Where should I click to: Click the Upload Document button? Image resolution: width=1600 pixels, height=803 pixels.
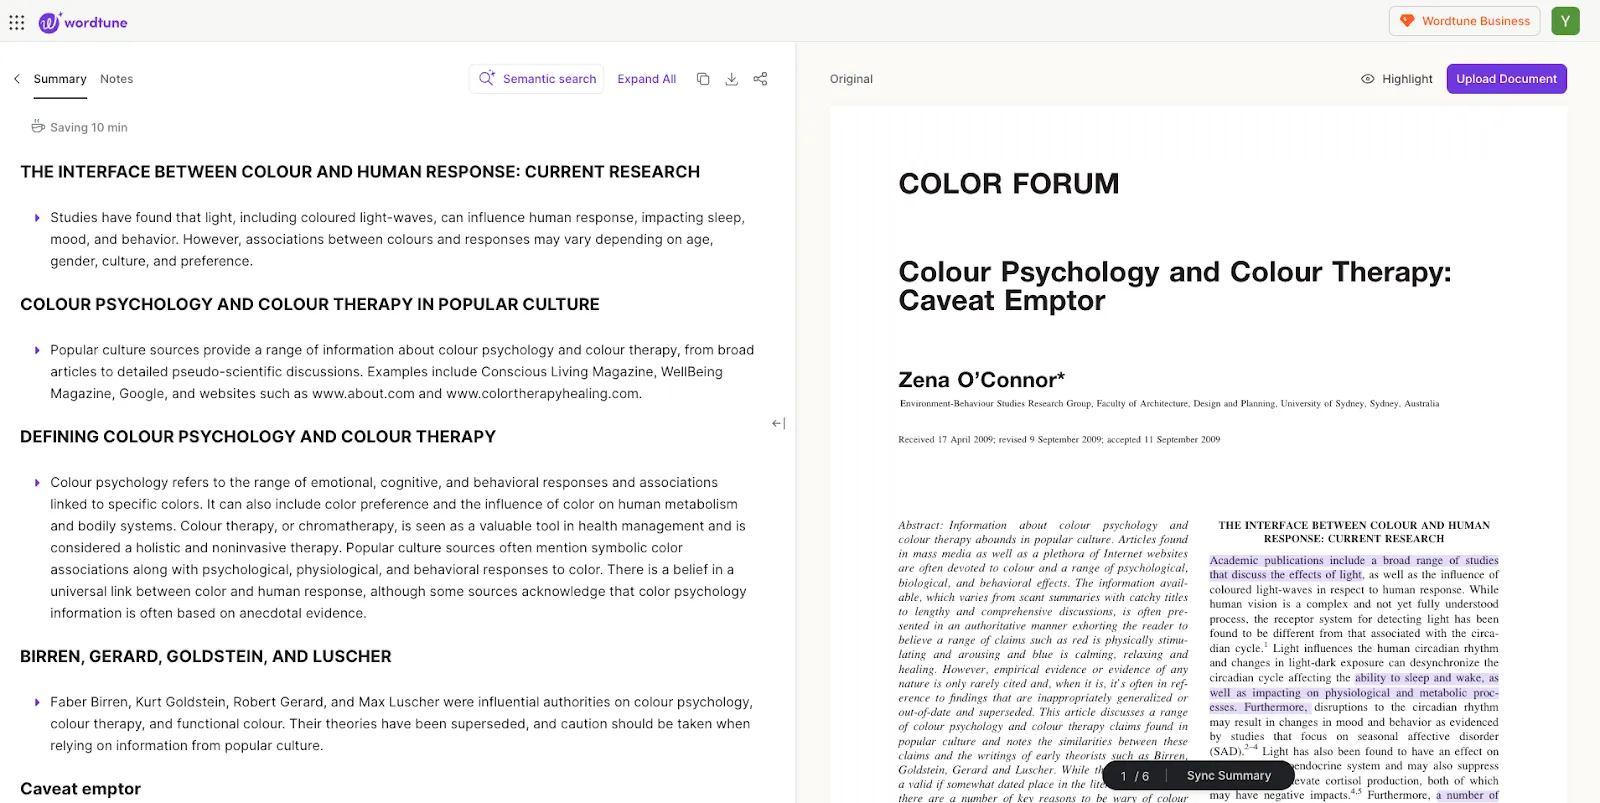pos(1506,79)
